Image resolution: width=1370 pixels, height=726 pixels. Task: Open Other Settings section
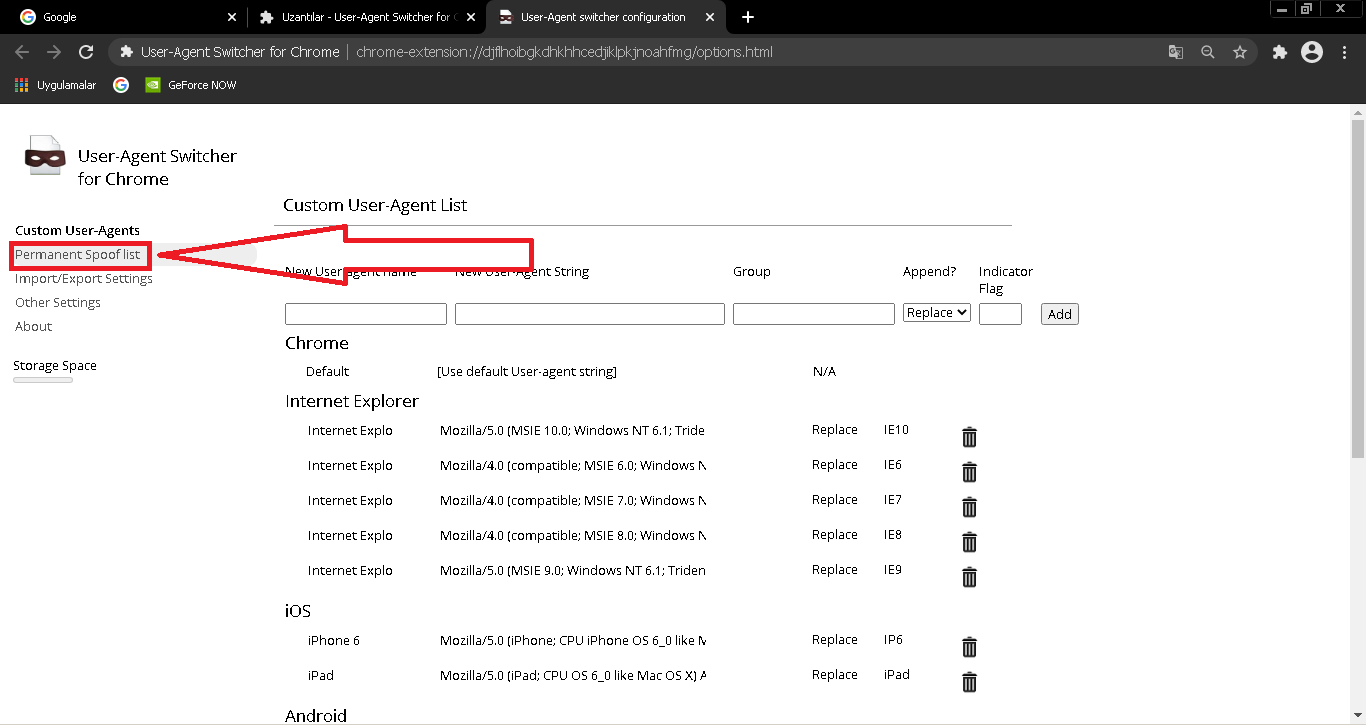click(58, 303)
